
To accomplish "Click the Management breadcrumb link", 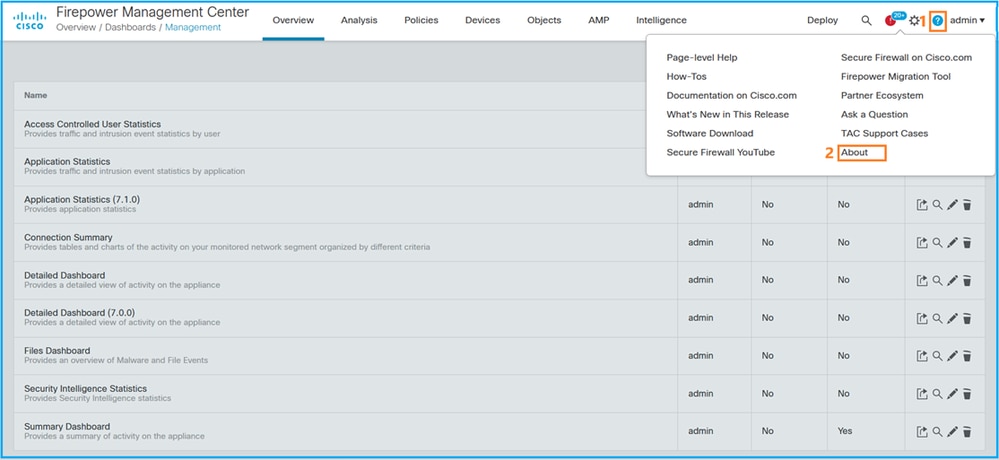I will click(193, 27).
